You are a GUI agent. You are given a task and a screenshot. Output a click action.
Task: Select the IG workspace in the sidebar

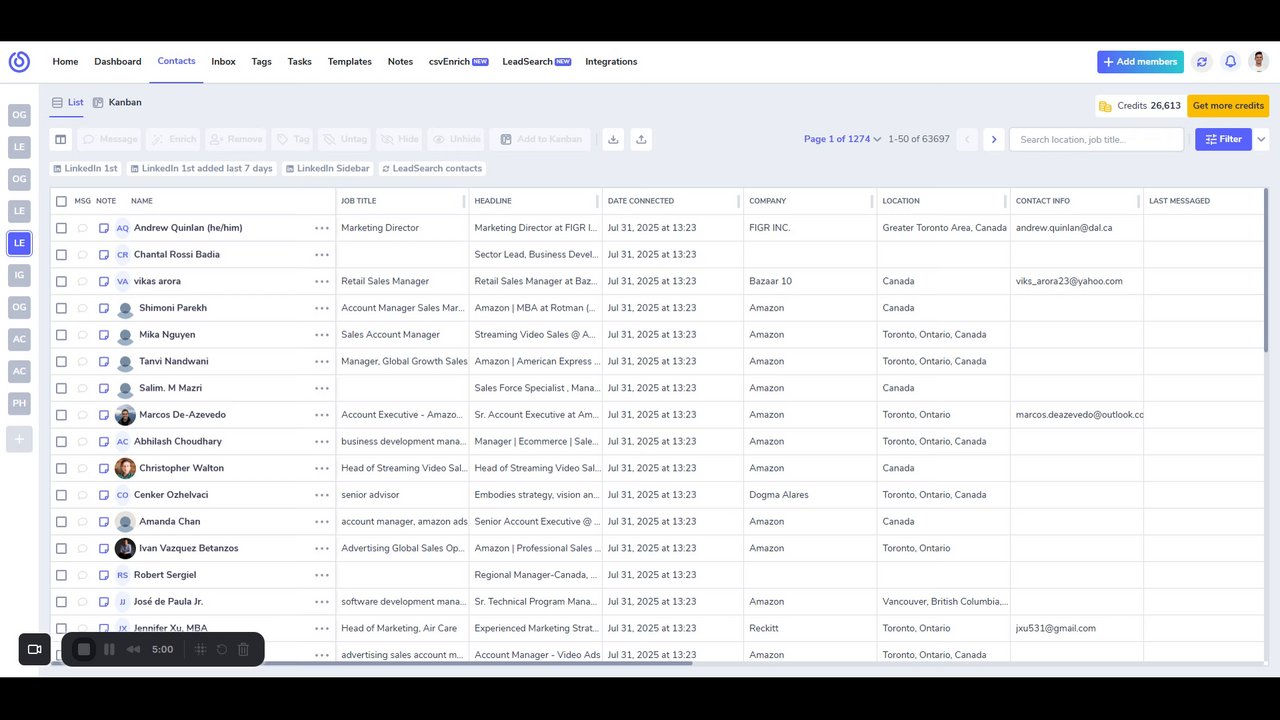[19, 274]
